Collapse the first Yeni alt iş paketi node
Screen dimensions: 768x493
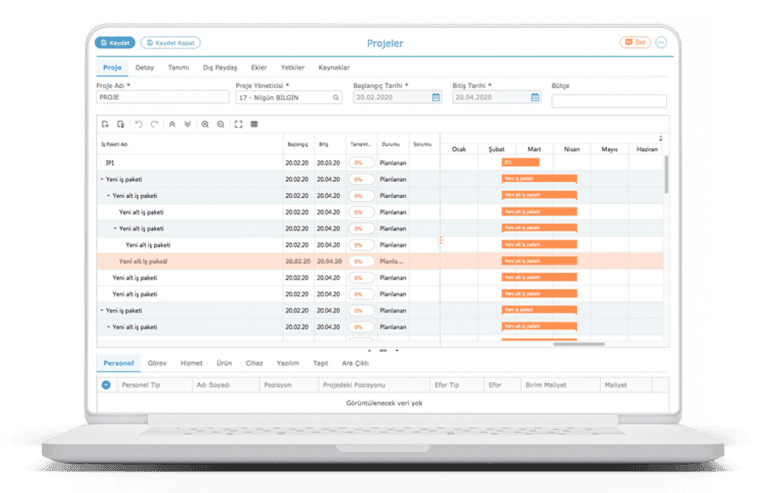tap(109, 195)
